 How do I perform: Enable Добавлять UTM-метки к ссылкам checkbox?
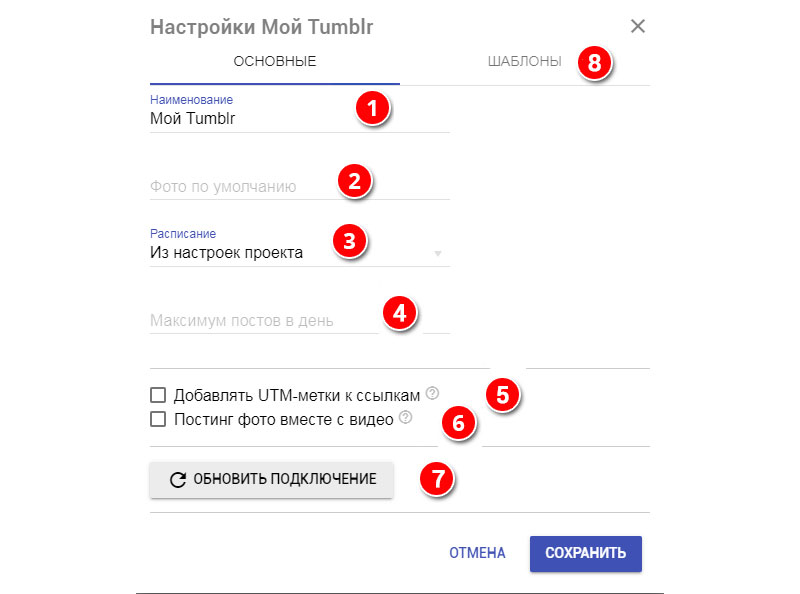pyautogui.click(x=157, y=395)
